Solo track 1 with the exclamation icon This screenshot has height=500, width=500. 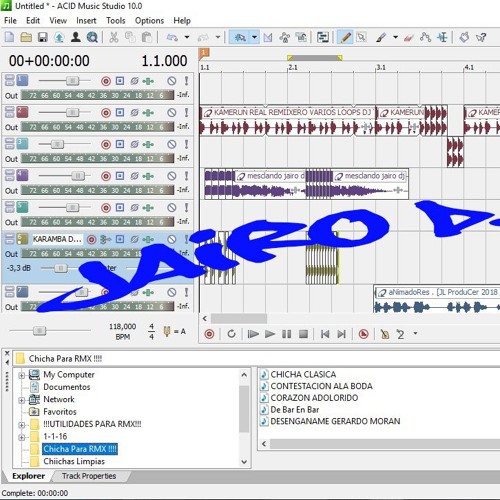pyautogui.click(x=186, y=81)
